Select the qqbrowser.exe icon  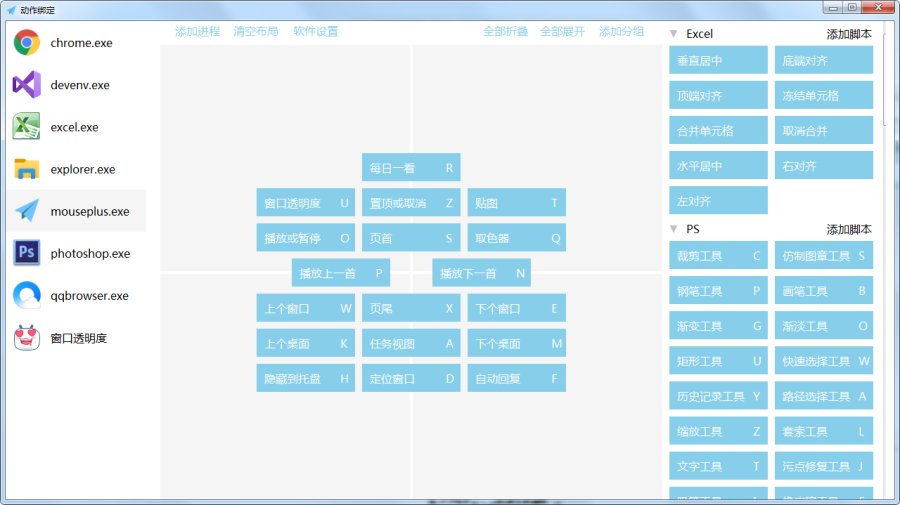click(x=26, y=296)
